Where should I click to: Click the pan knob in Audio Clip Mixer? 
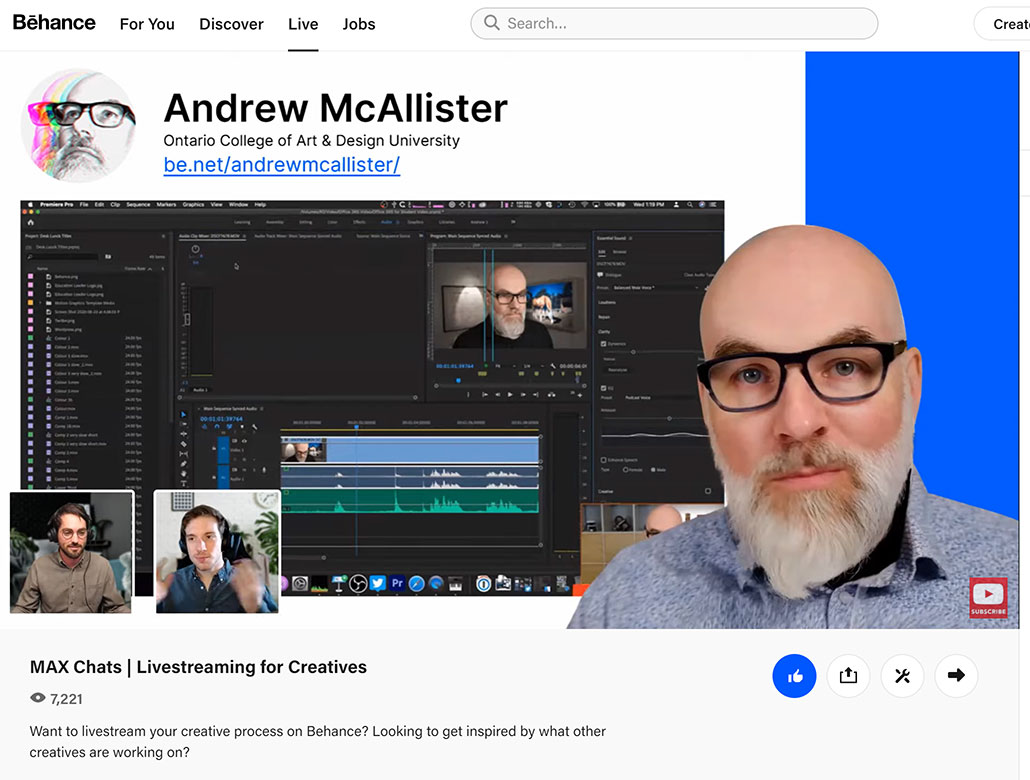195,249
